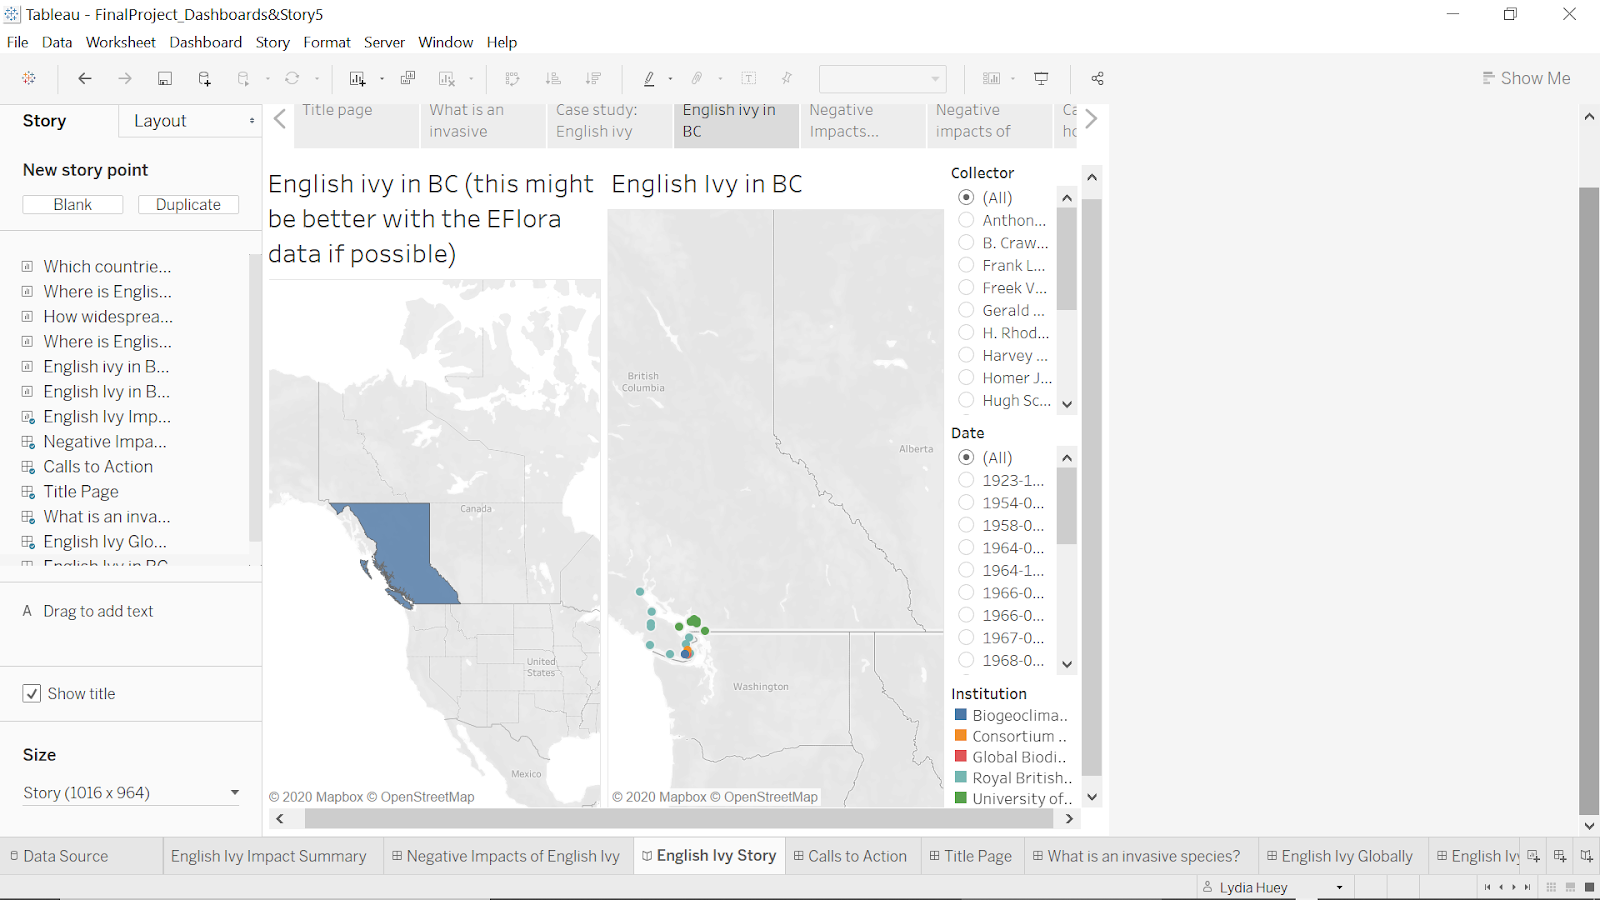
Task: Open the Clear Sheet dropdown arrow
Action: 471,78
